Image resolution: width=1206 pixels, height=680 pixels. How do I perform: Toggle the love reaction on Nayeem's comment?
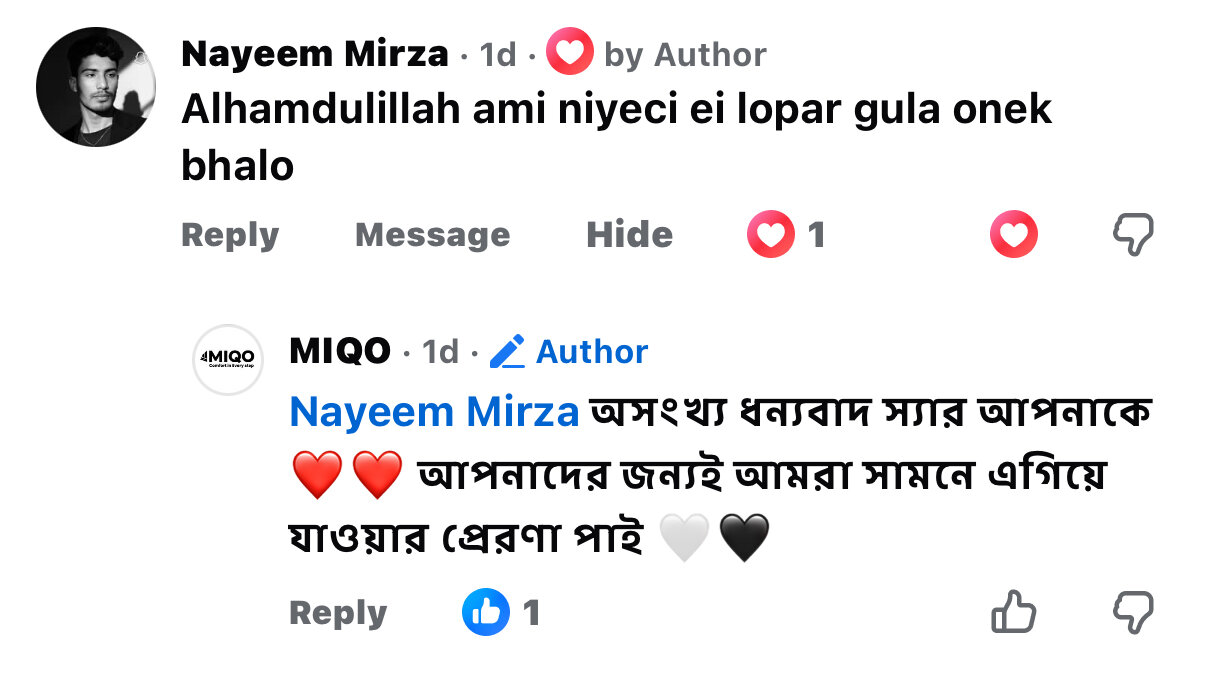point(1013,235)
